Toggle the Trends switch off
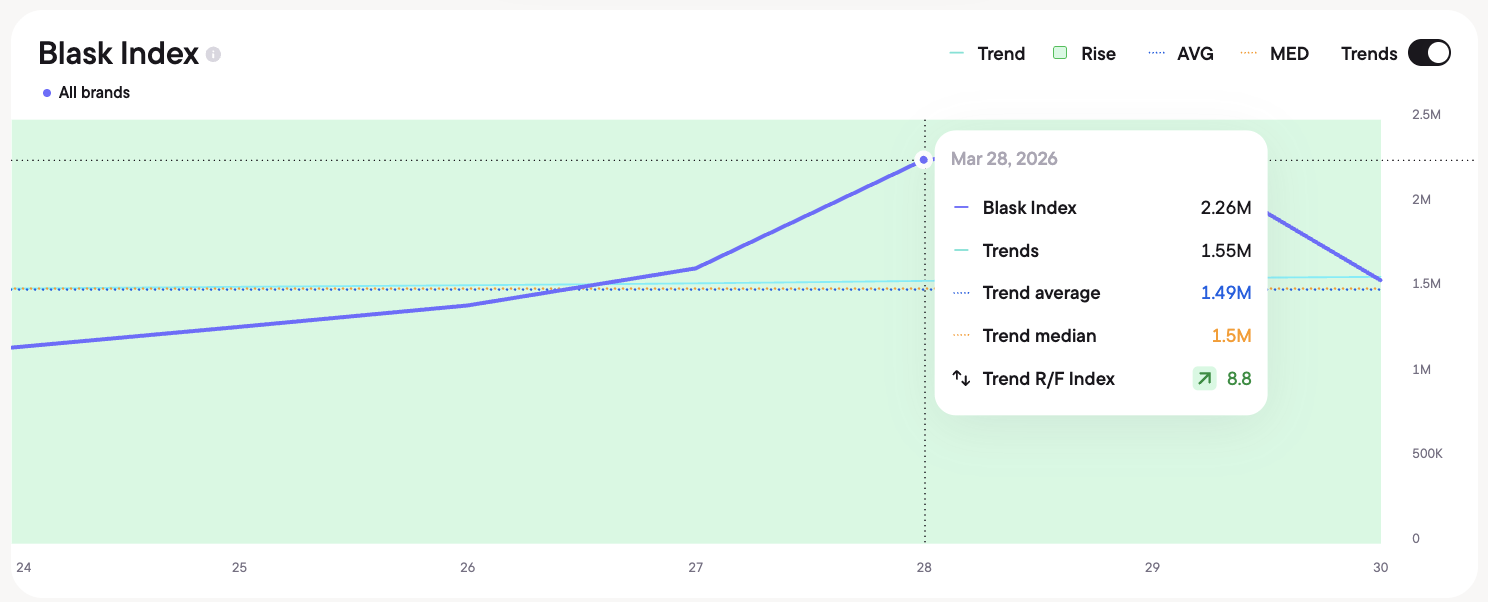This screenshot has width=1488, height=602. tap(1429, 53)
